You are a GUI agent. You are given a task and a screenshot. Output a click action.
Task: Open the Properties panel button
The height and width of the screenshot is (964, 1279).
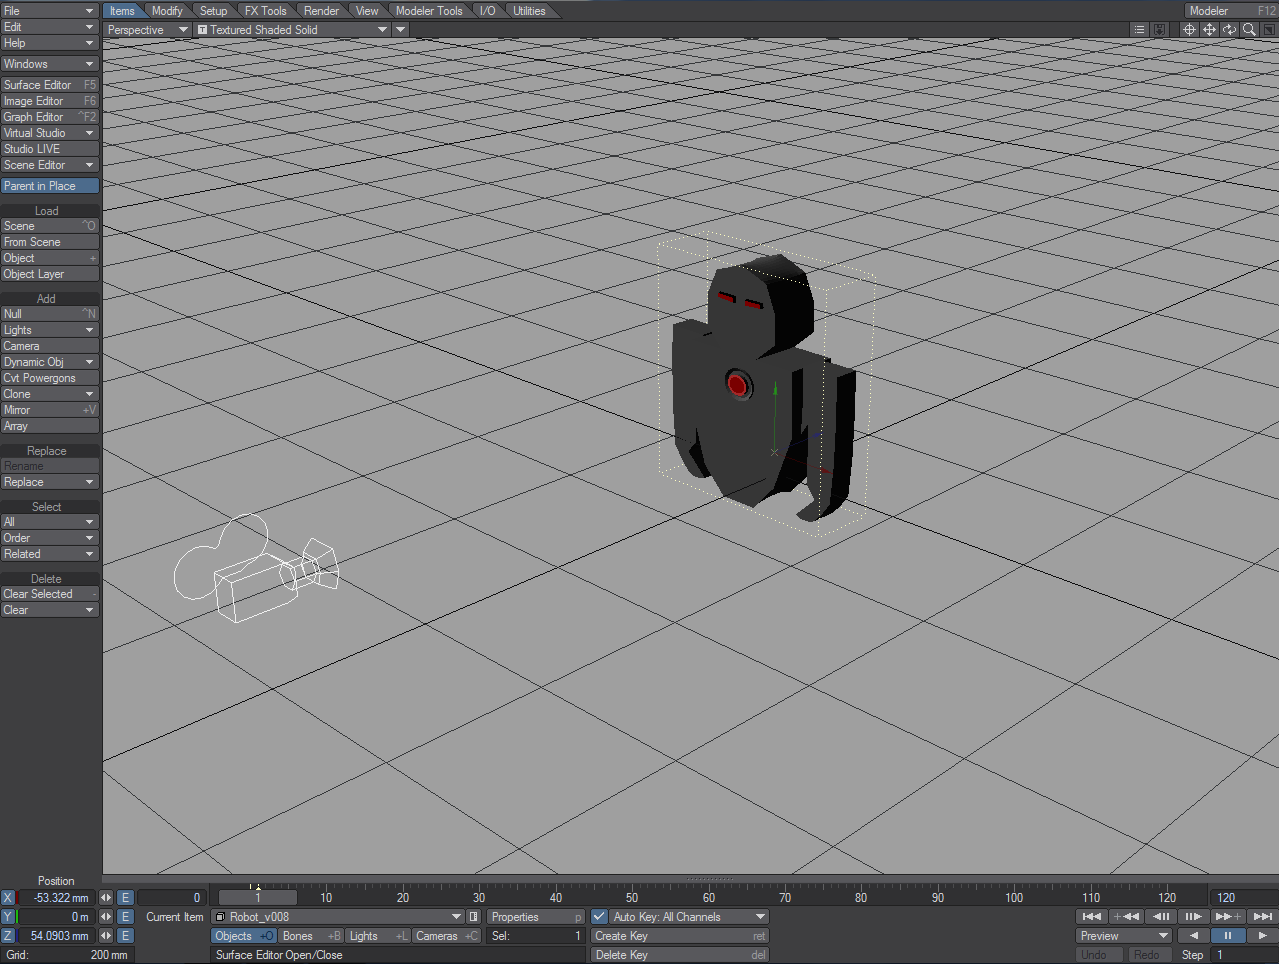click(535, 917)
